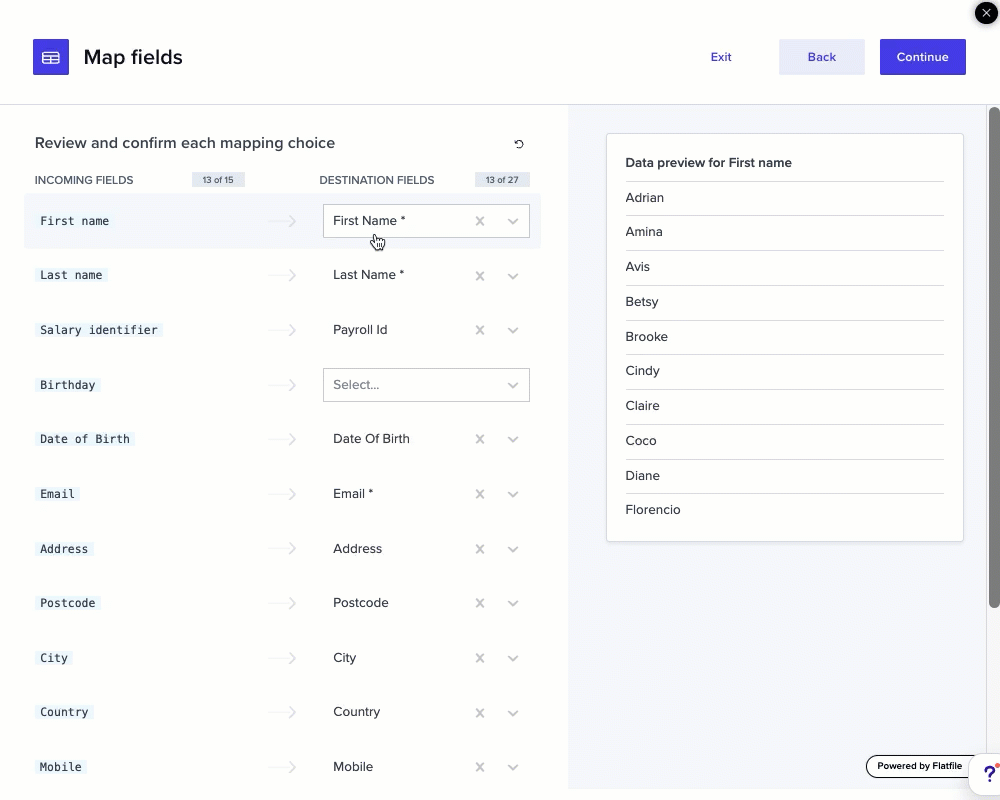Expand the City dropdown chevron
This screenshot has height=800, width=1000.
tap(513, 658)
